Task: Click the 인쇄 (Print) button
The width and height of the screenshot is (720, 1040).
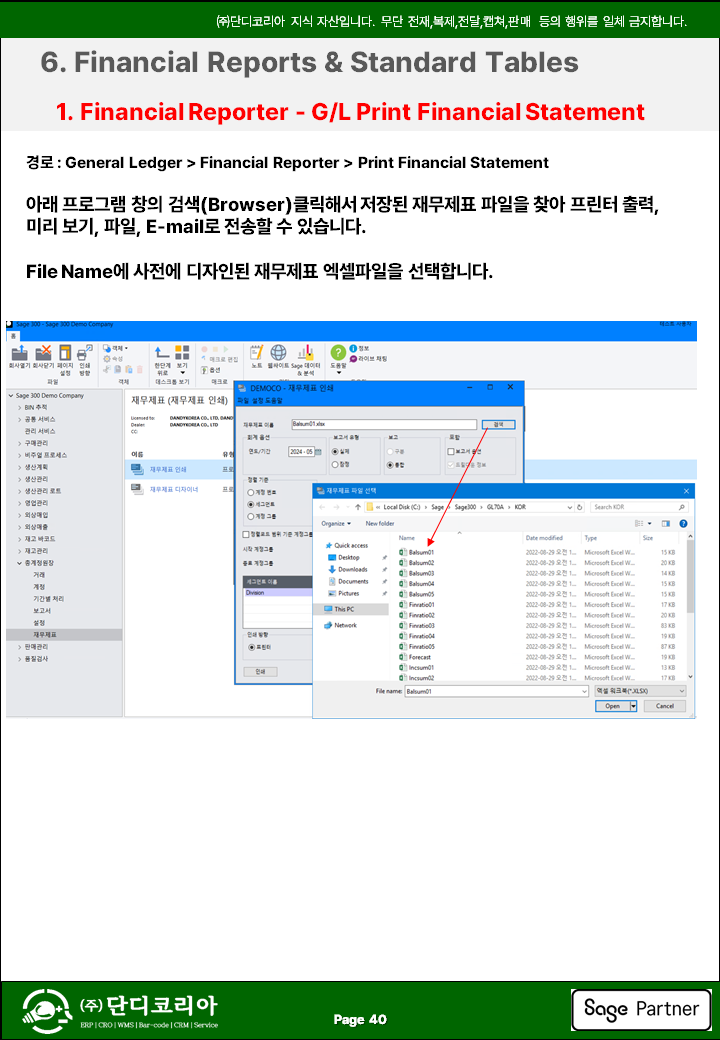Action: coord(261,672)
